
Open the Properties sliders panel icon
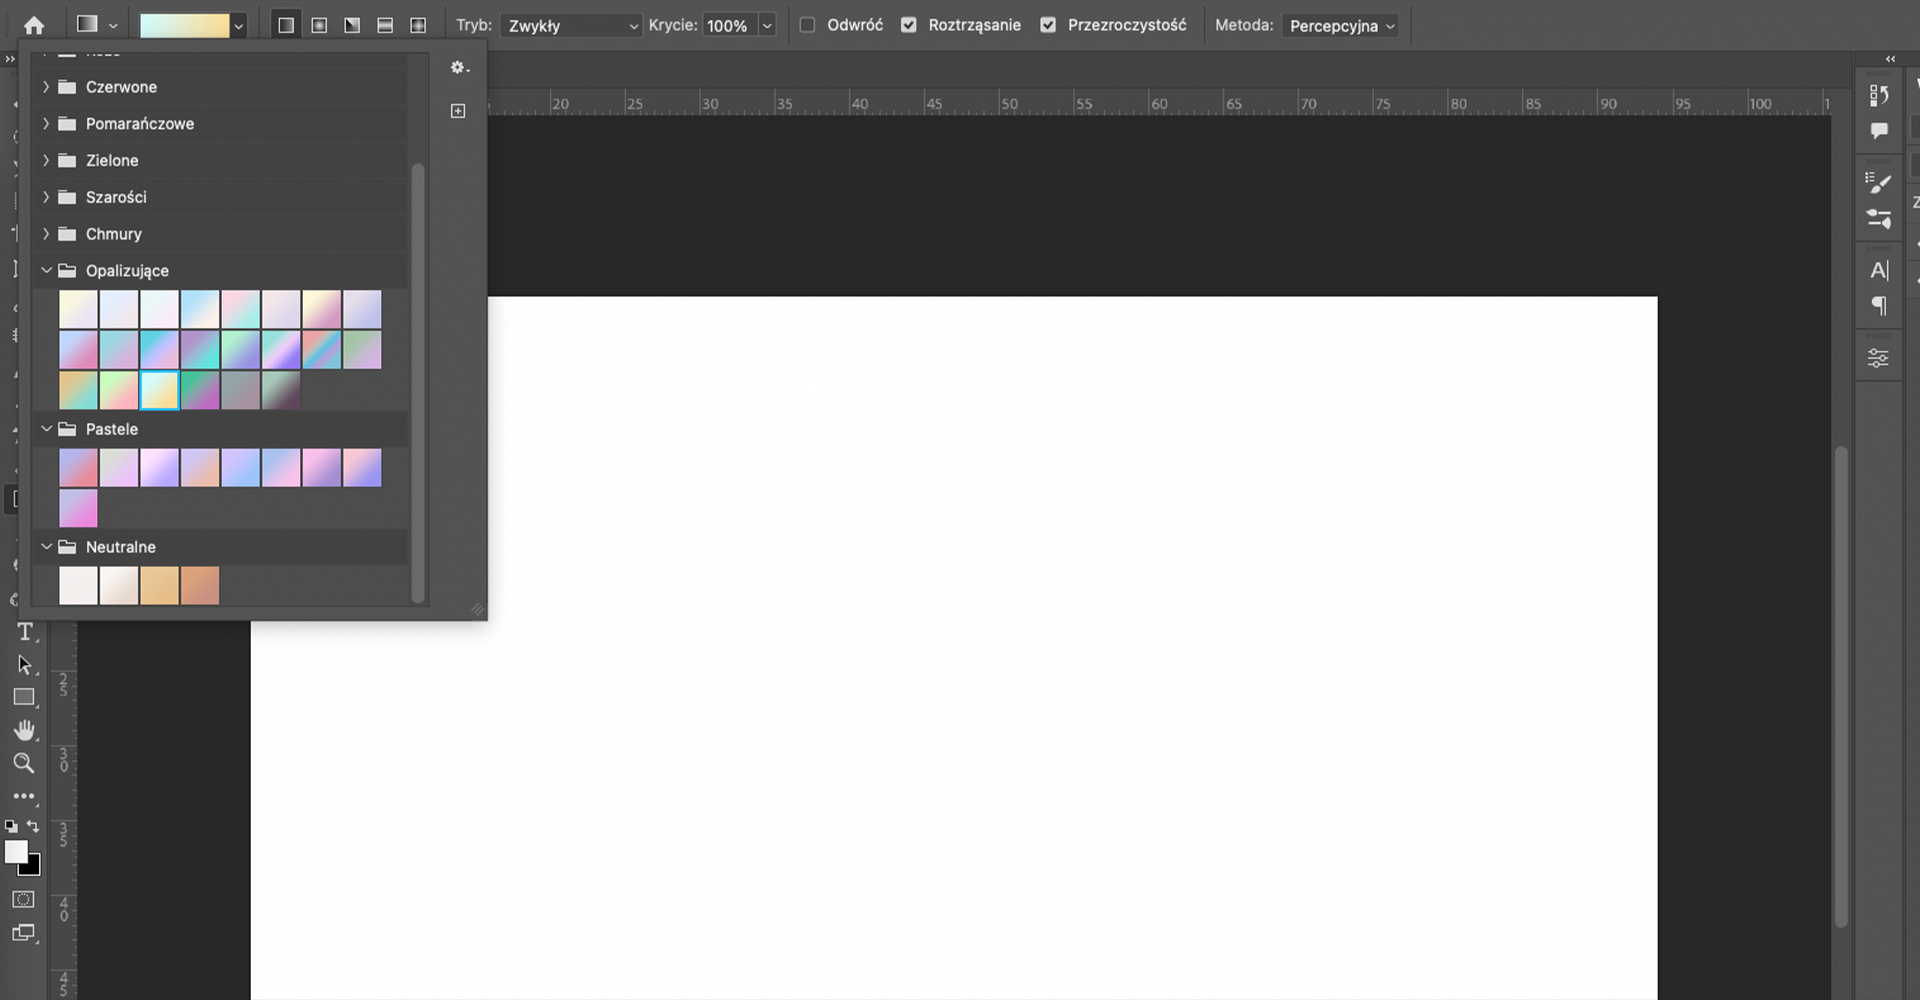(x=1879, y=358)
